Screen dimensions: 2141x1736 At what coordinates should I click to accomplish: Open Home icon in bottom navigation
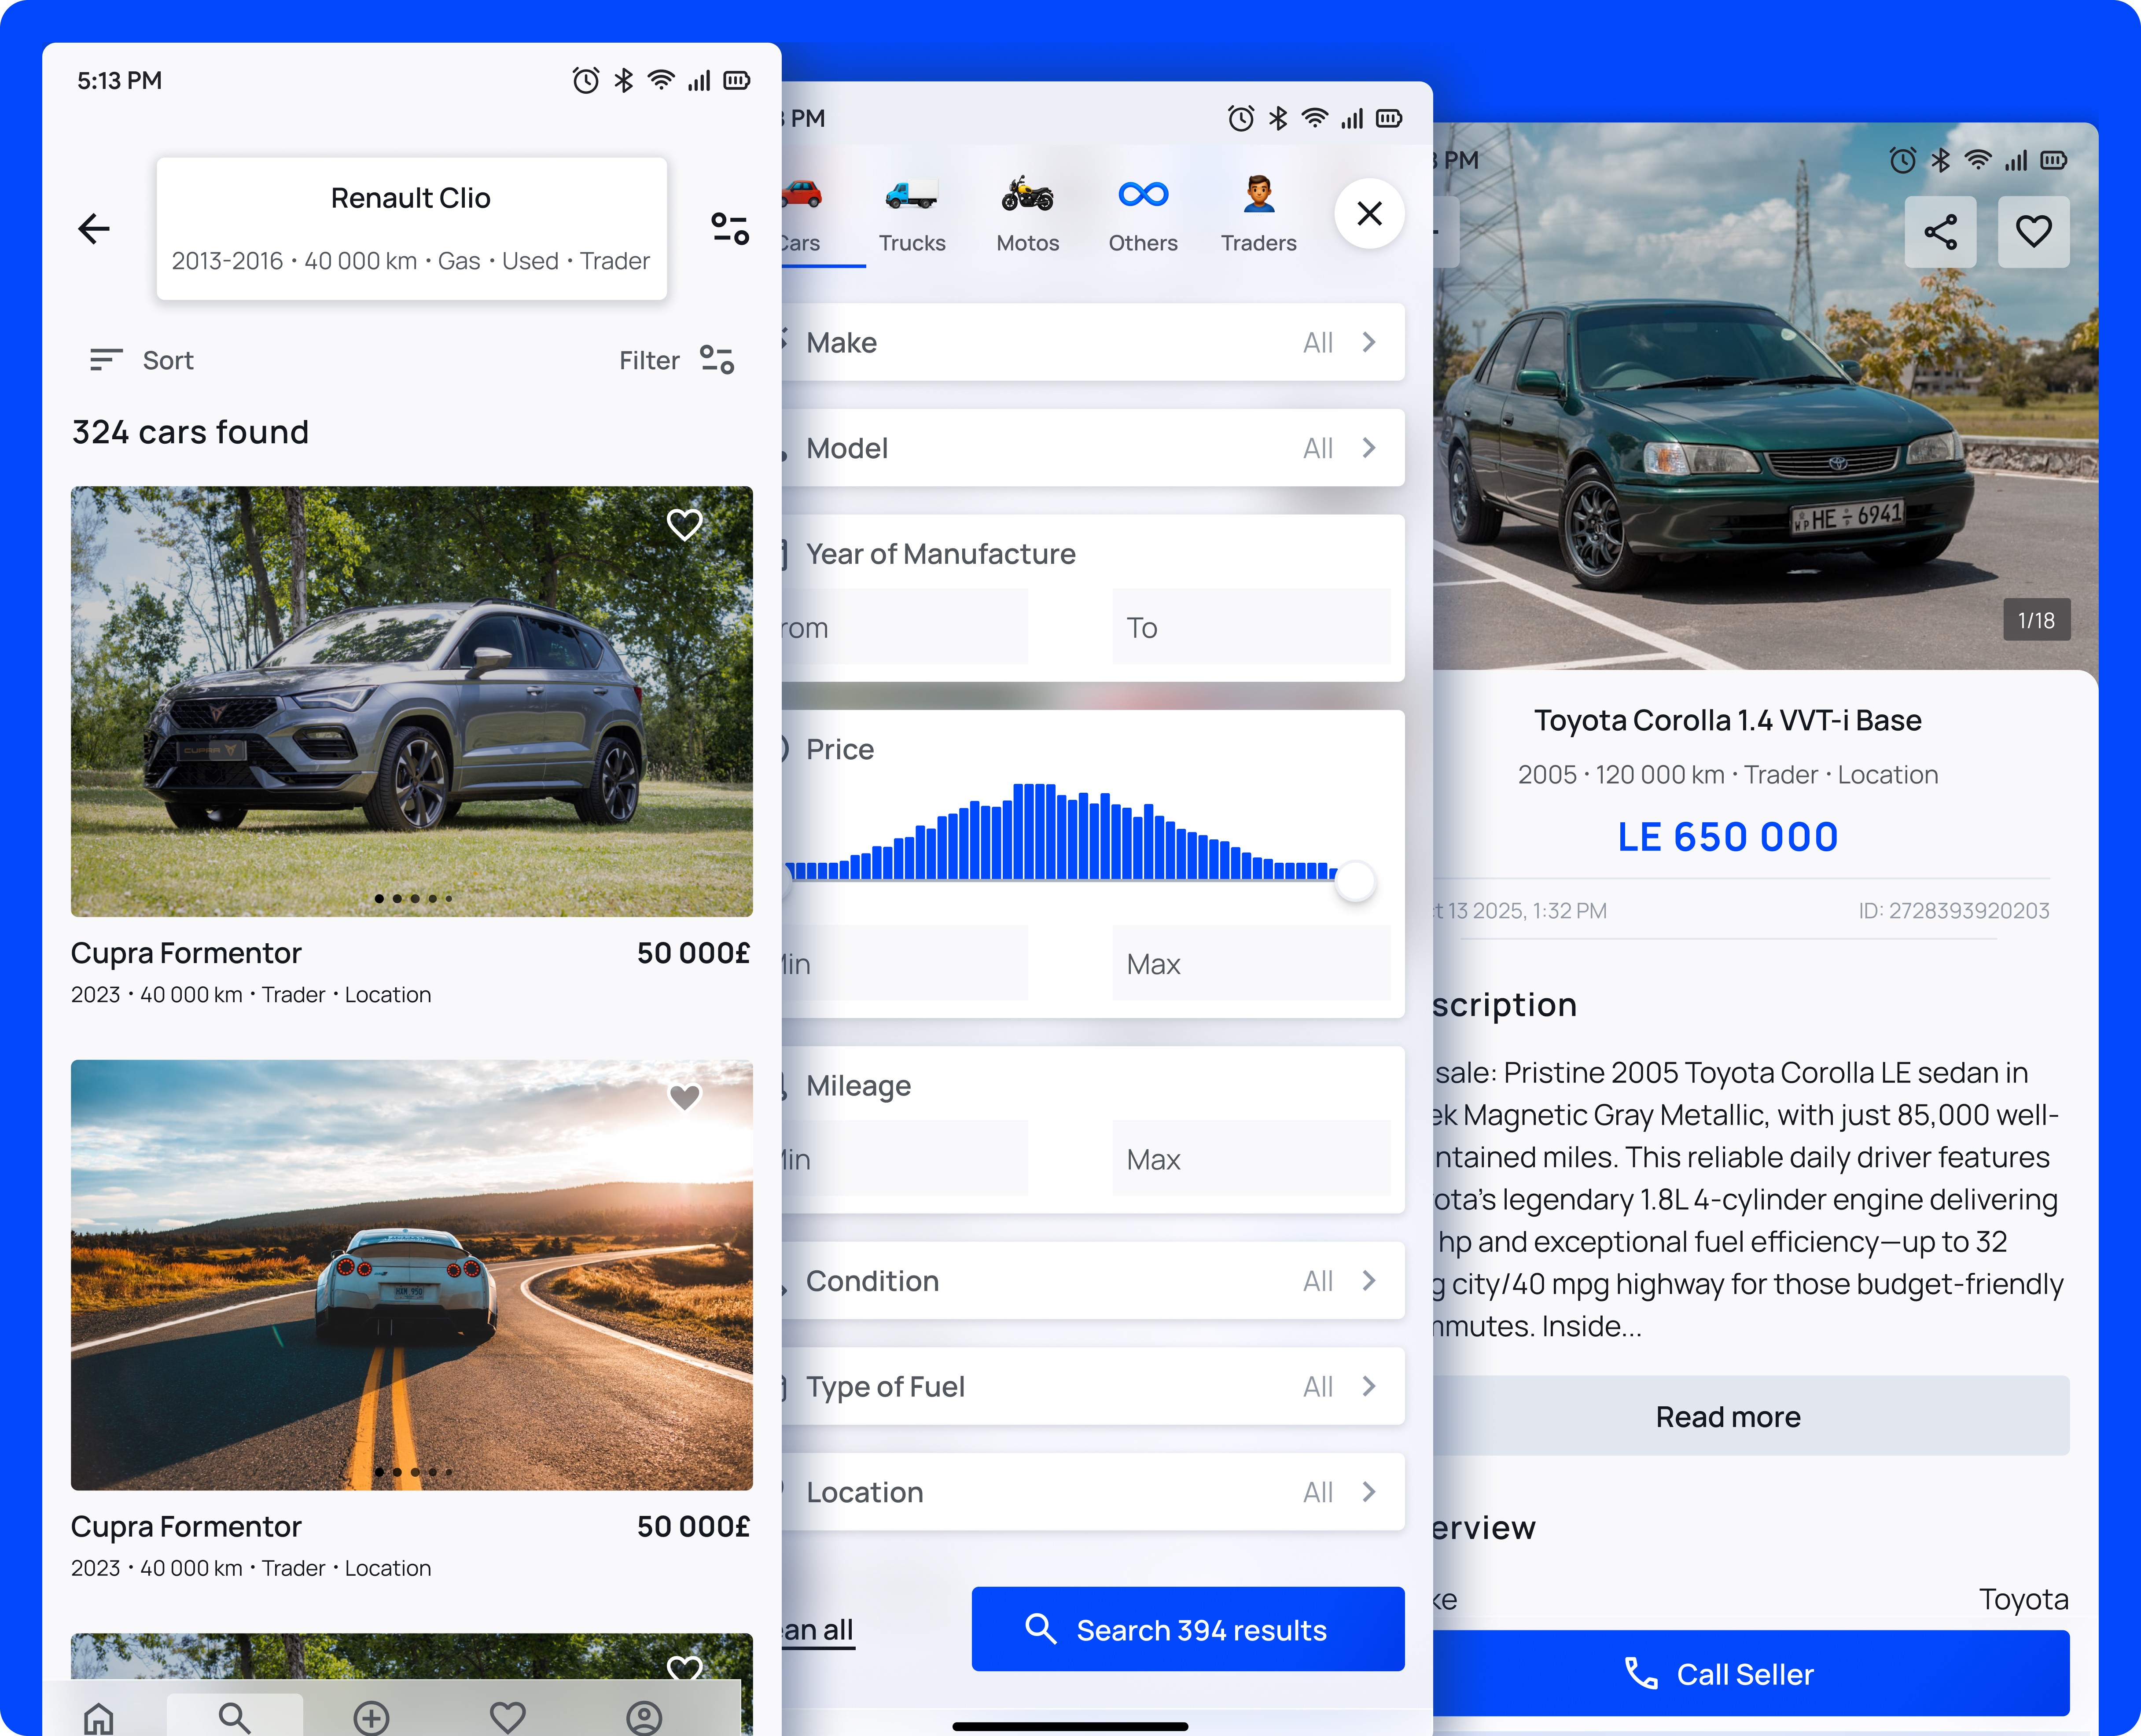99,1717
